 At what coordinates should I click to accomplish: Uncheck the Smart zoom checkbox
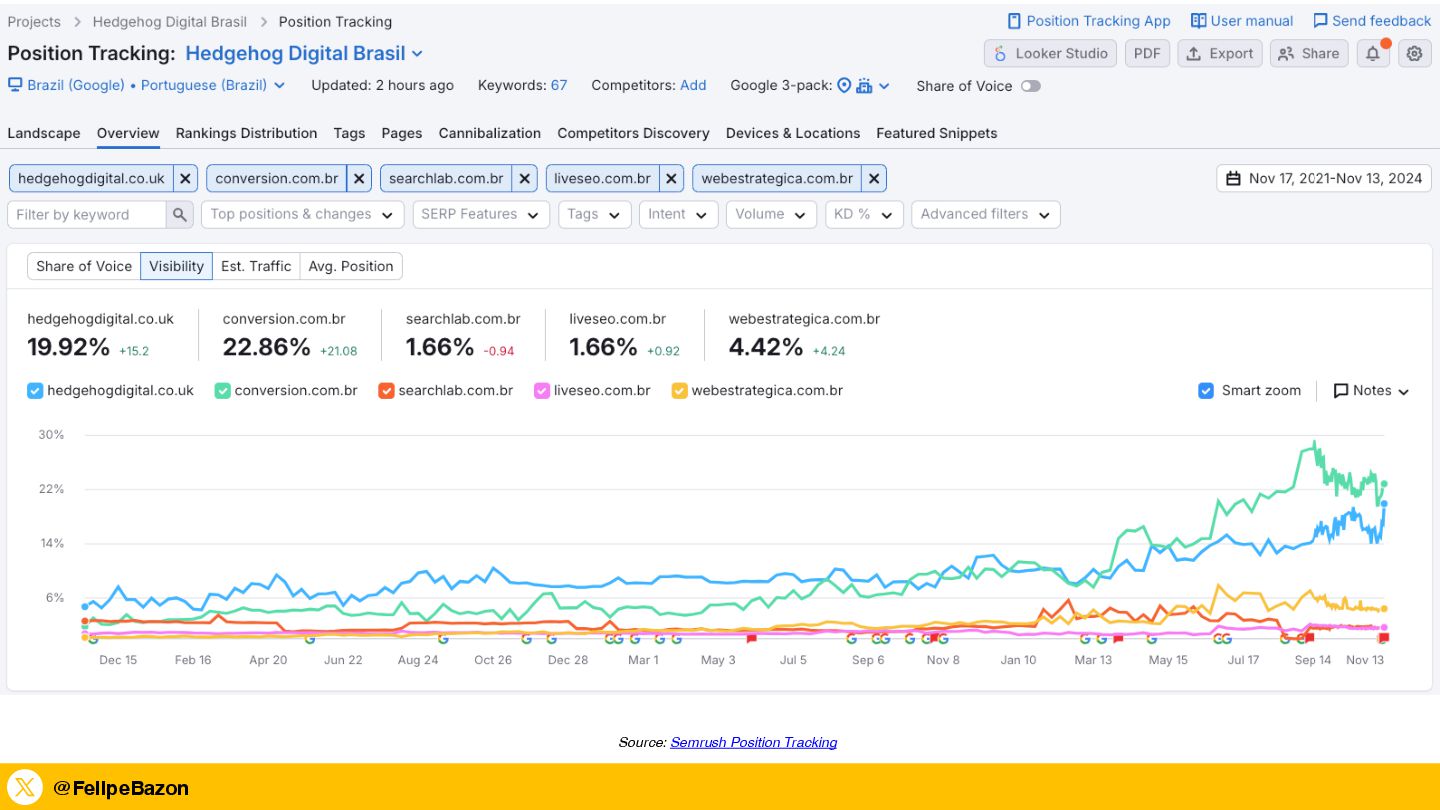(1206, 391)
